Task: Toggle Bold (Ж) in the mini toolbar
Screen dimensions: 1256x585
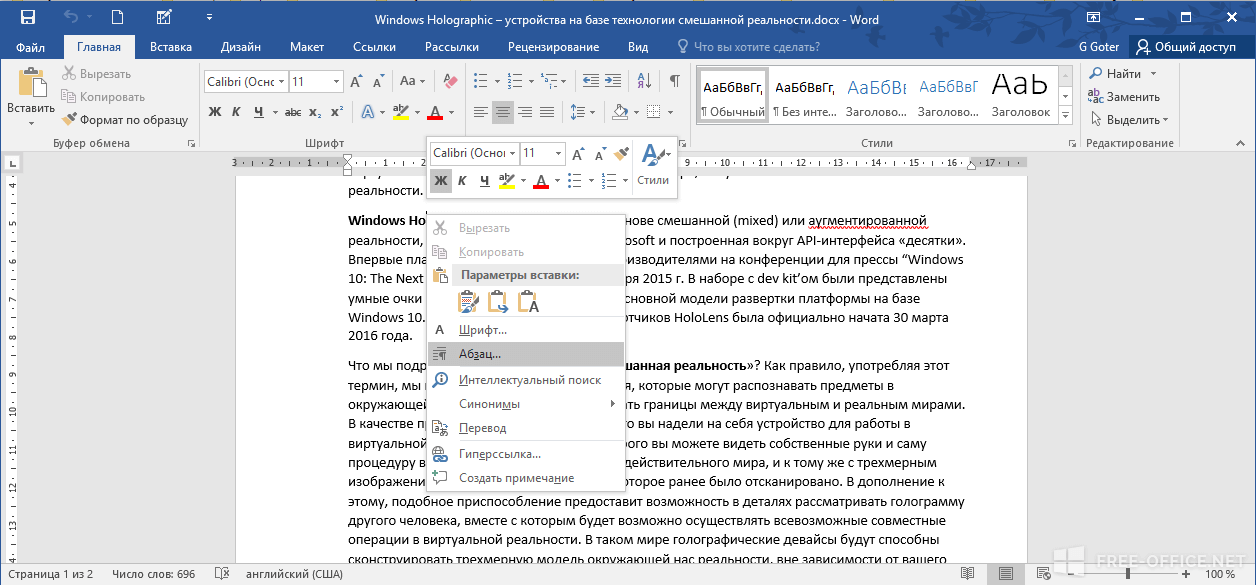Action: (x=440, y=181)
